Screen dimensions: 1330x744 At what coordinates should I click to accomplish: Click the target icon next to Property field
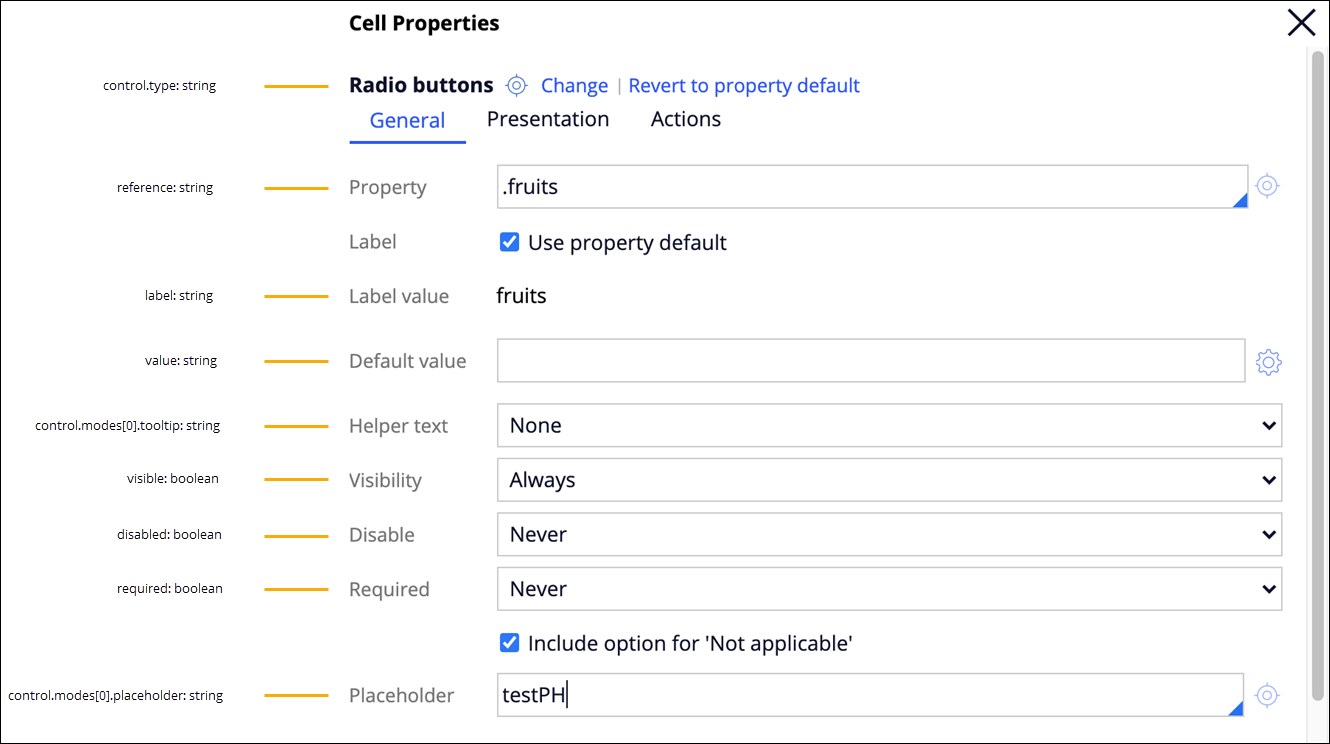pyautogui.click(x=1267, y=186)
